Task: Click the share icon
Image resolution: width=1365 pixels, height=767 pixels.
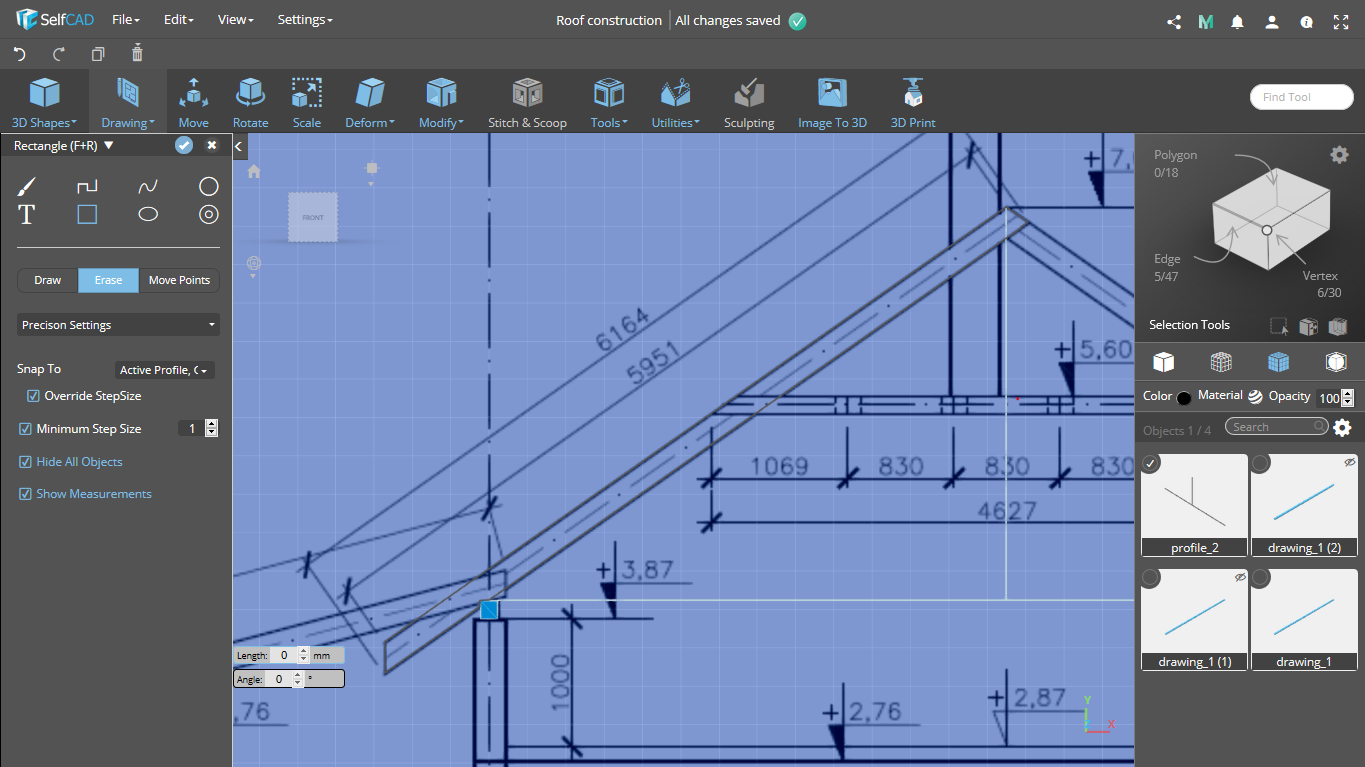Action: click(x=1174, y=21)
